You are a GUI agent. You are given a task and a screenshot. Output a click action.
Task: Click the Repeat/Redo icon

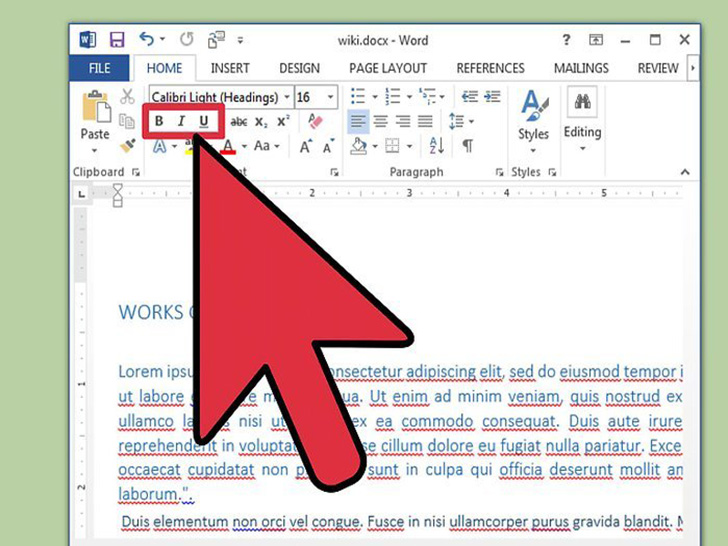pyautogui.click(x=187, y=39)
